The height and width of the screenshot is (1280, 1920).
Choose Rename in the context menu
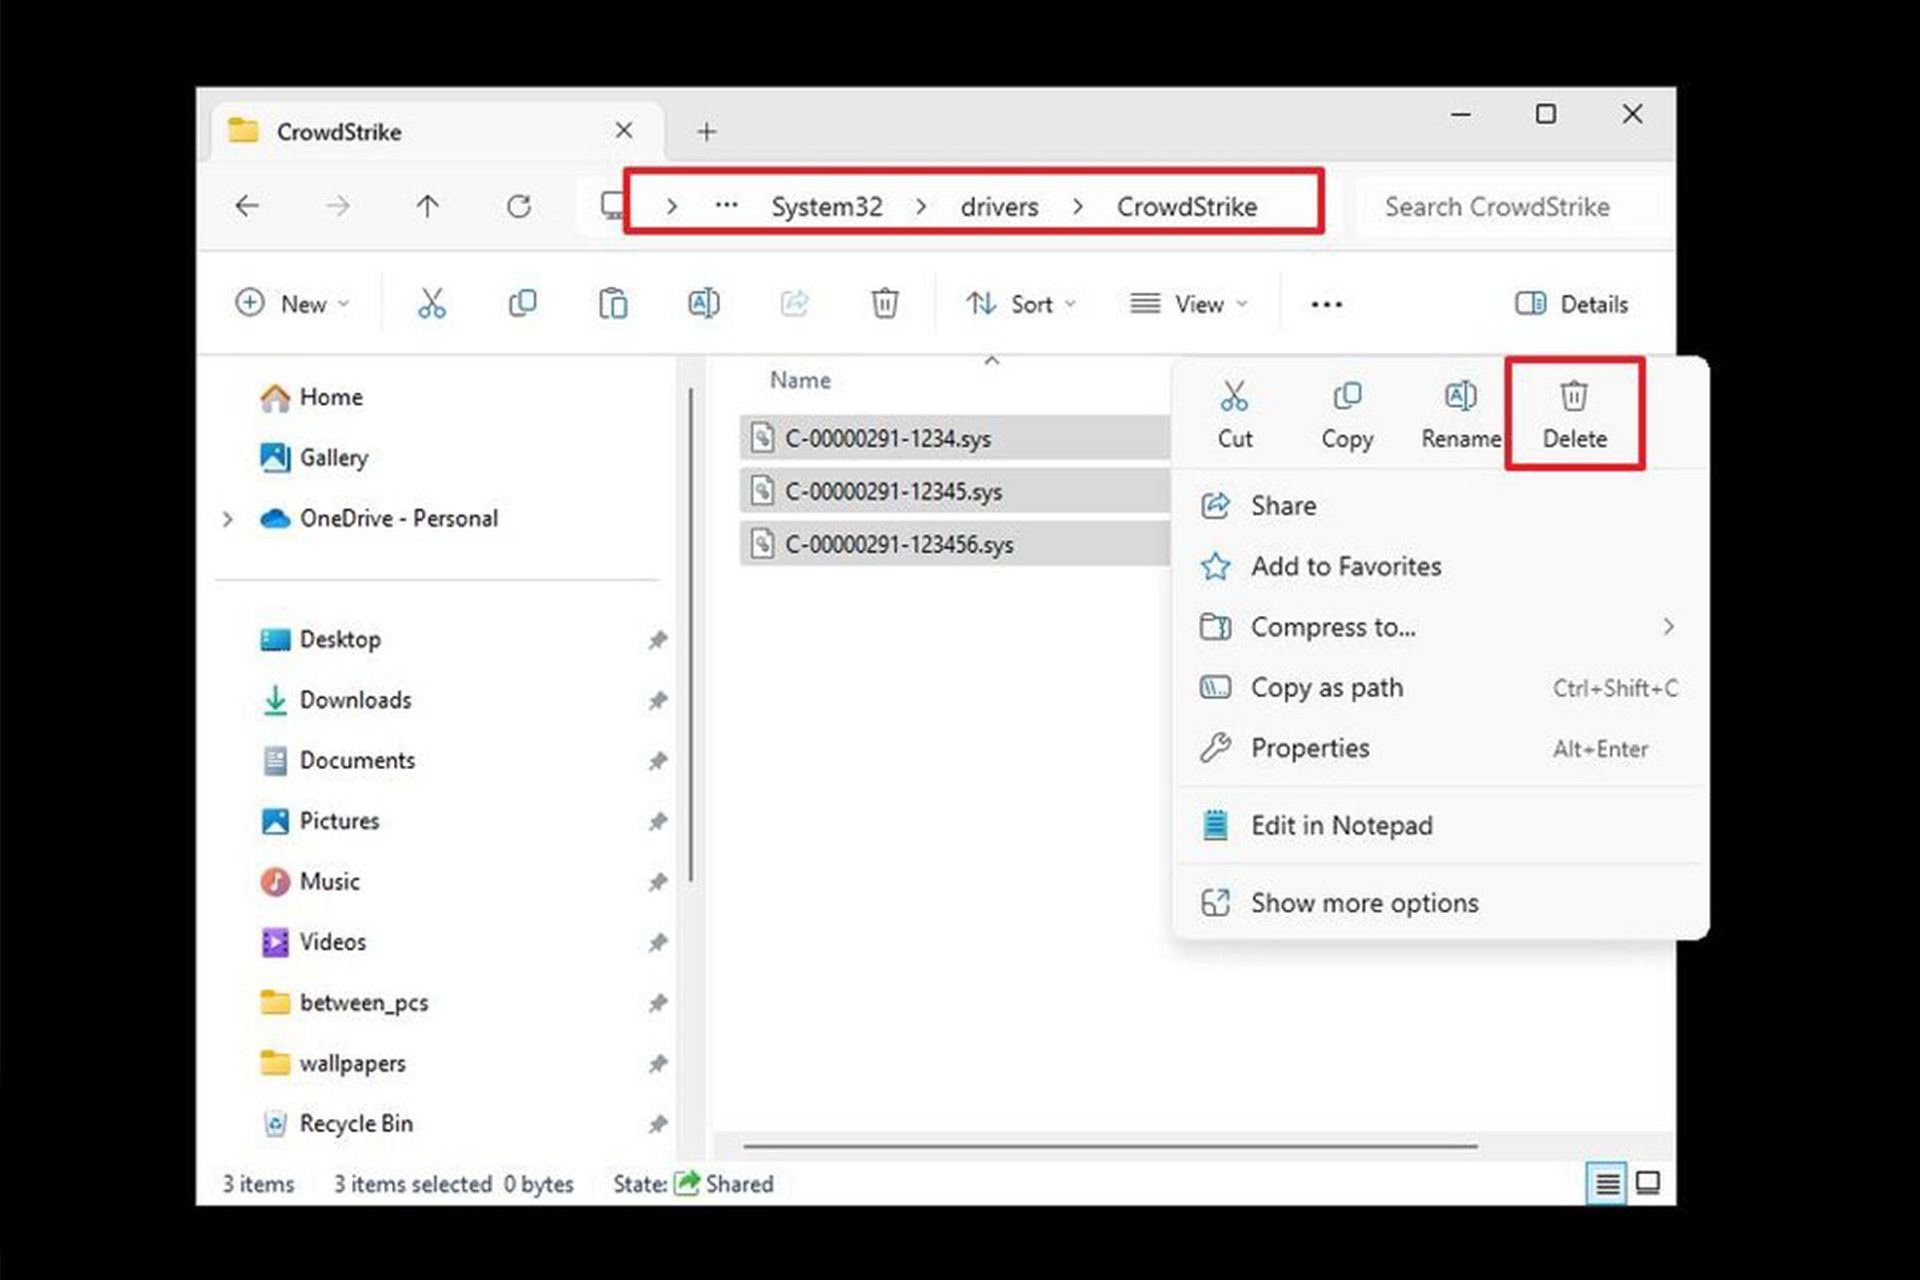click(x=1461, y=415)
